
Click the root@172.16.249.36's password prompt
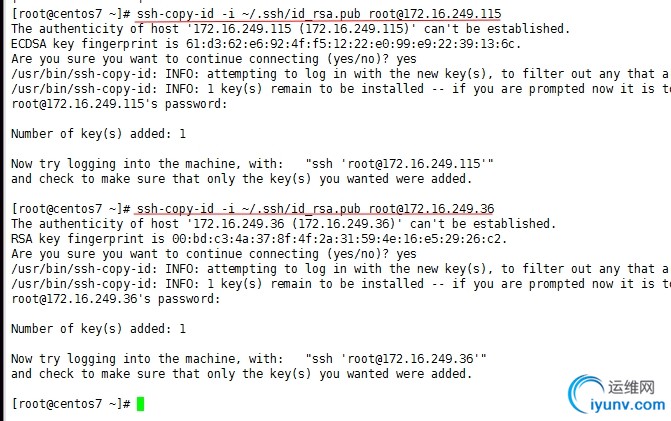(x=116, y=299)
